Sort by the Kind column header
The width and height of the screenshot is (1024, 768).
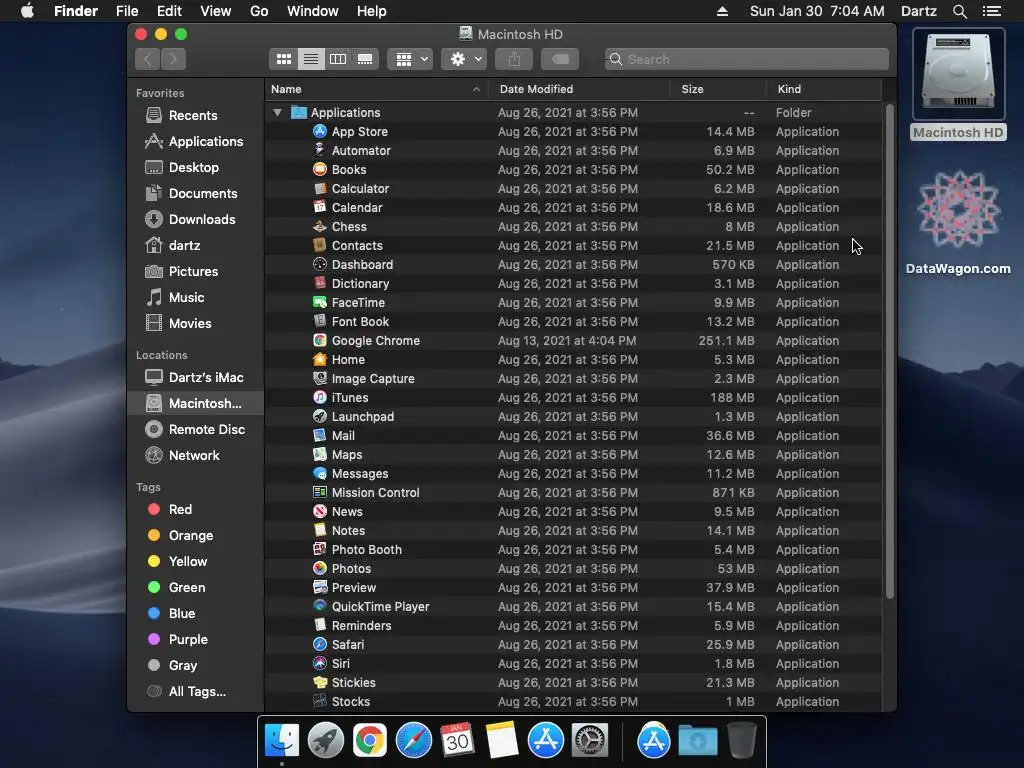(824, 89)
